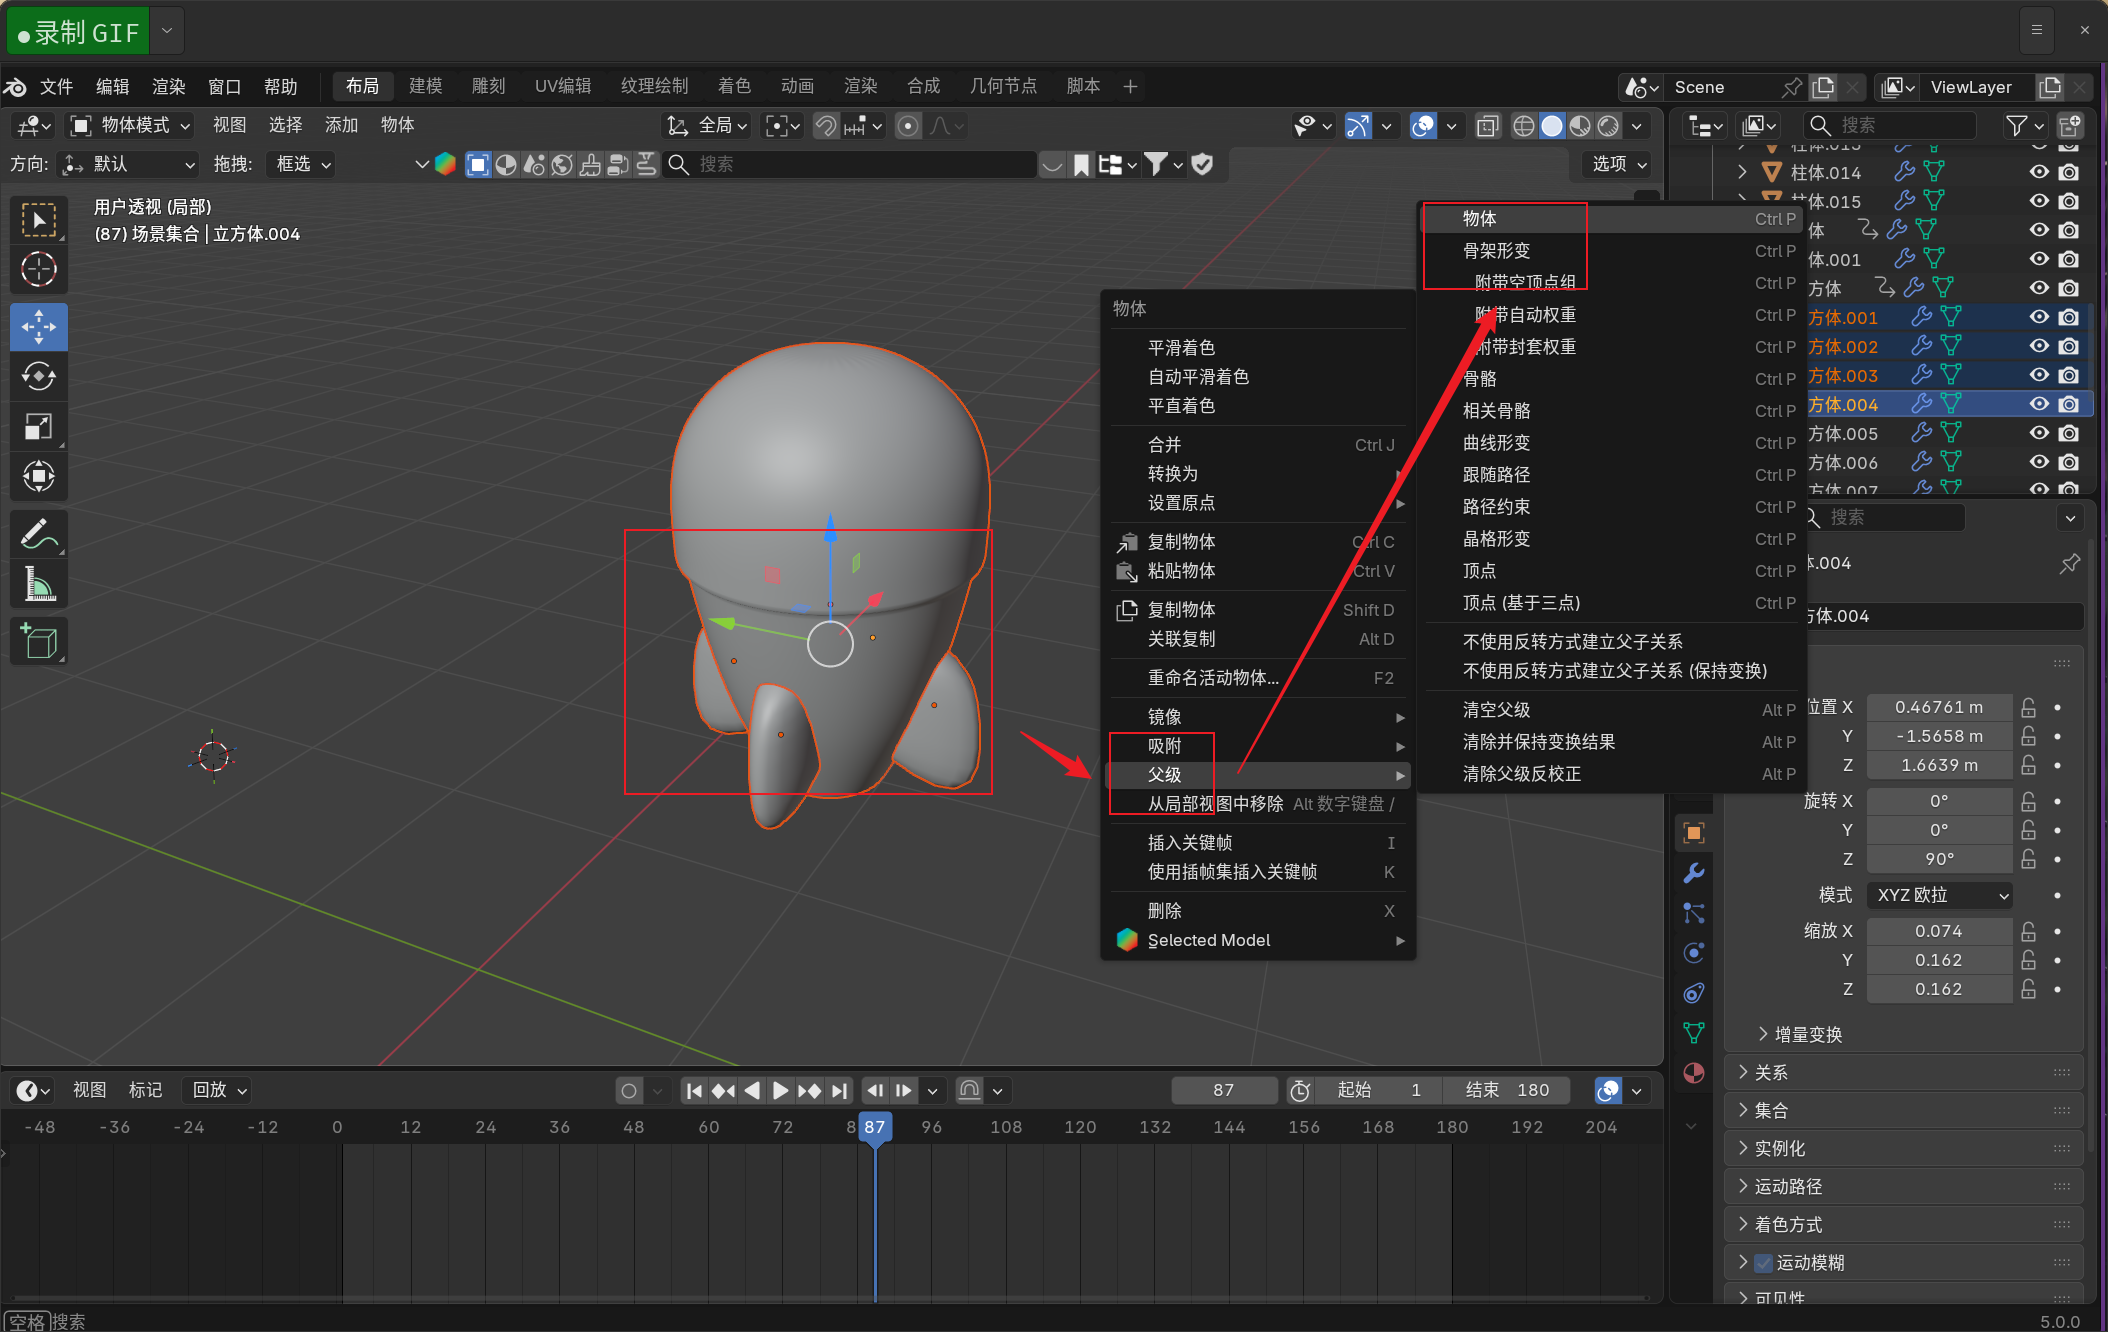Screen dimensions: 2108x1332
Task: Click the 选项 button in header
Action: (x=1618, y=164)
